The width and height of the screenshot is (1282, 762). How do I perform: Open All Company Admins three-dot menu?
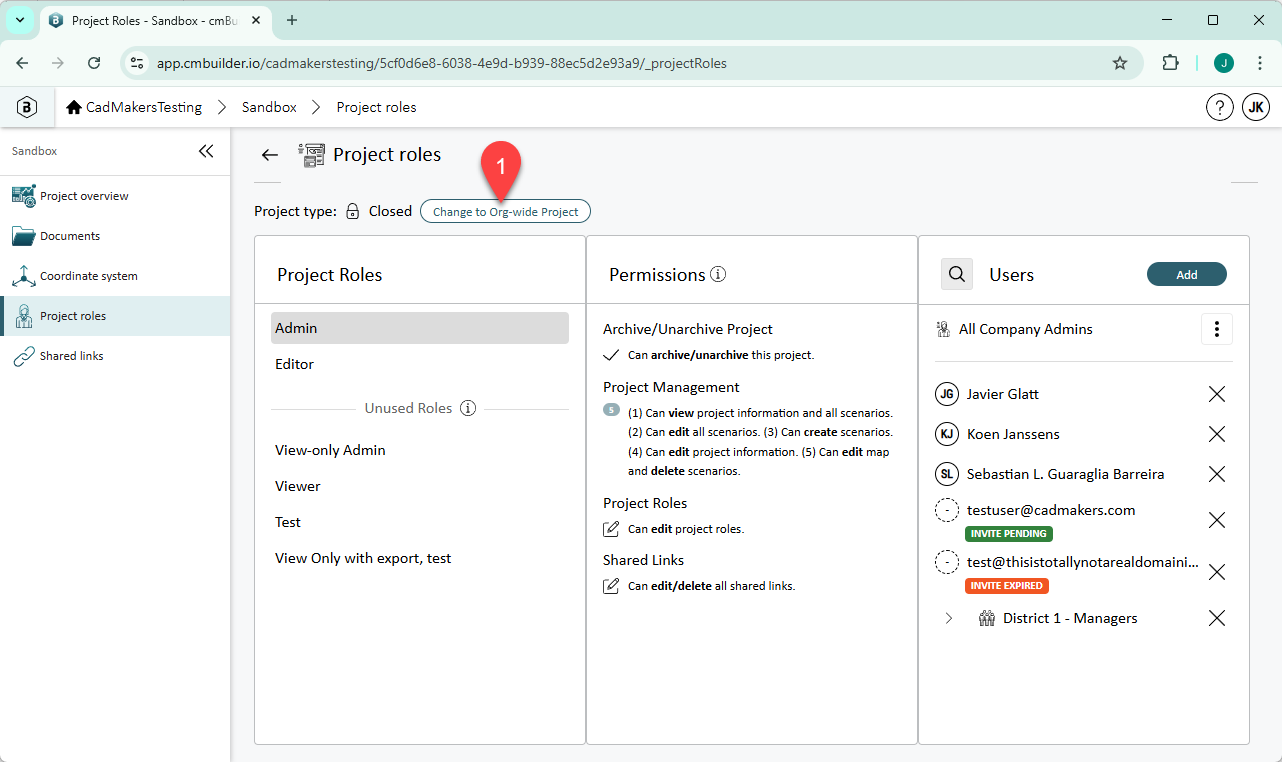1217,329
